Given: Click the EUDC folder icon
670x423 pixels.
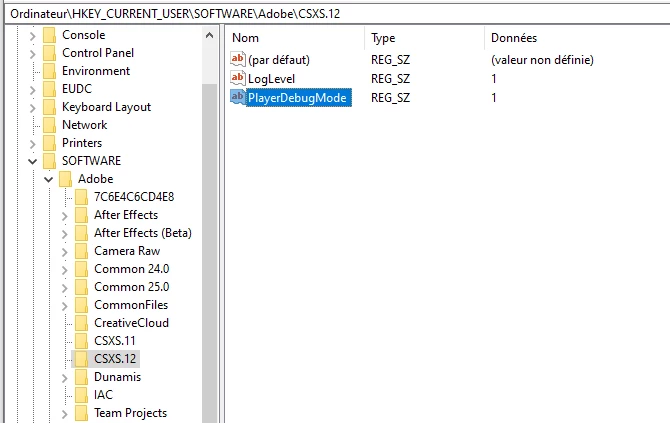Looking at the screenshot, I should 50,89.
